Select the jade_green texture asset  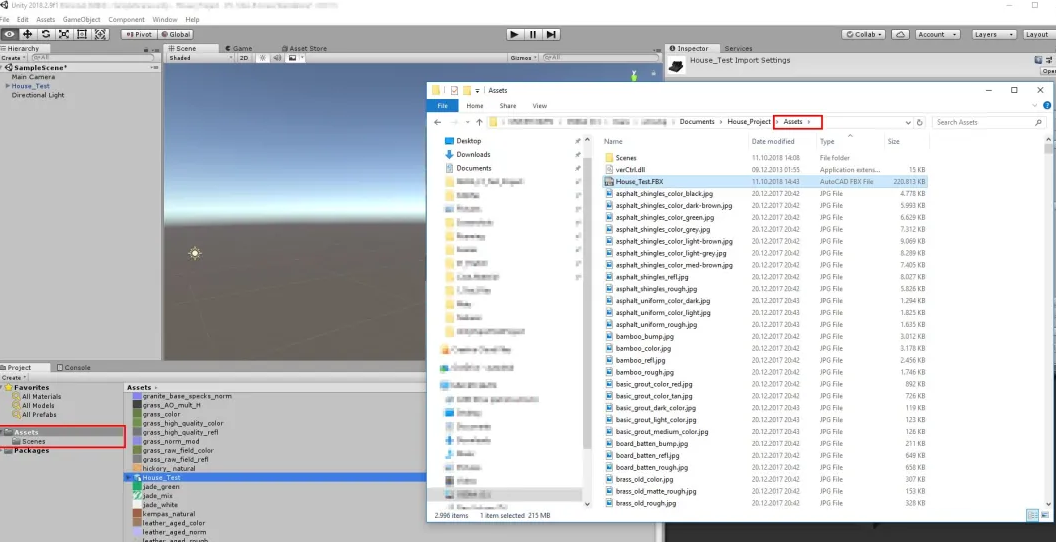(160, 487)
